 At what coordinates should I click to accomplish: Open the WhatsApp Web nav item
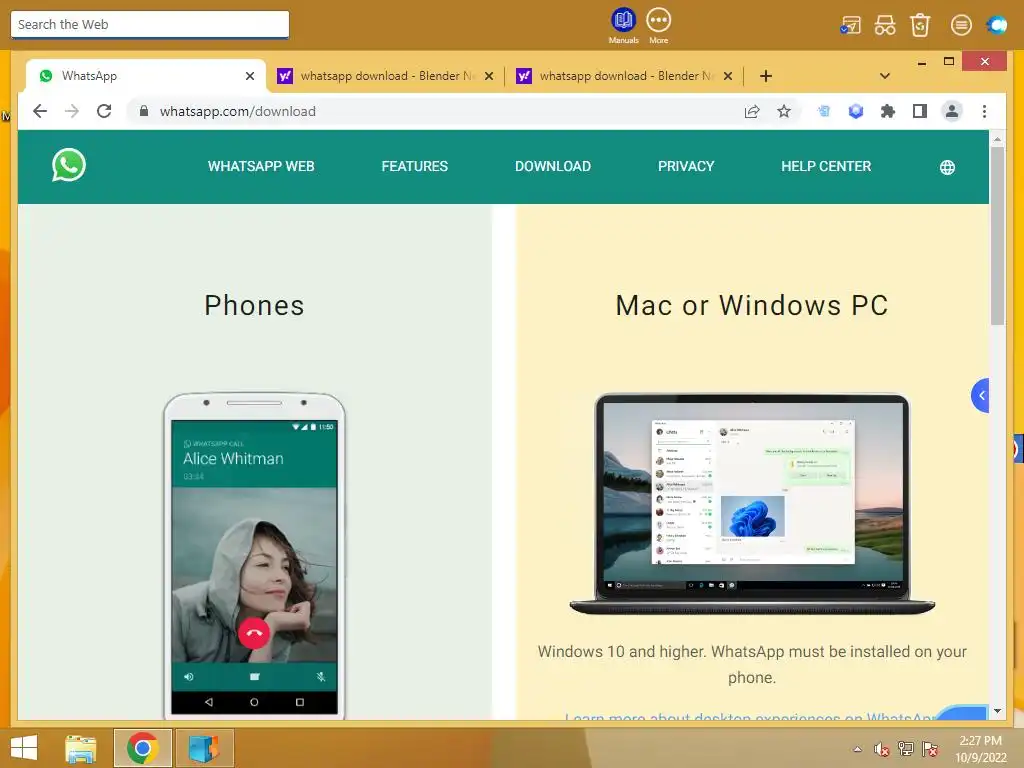[261, 167]
